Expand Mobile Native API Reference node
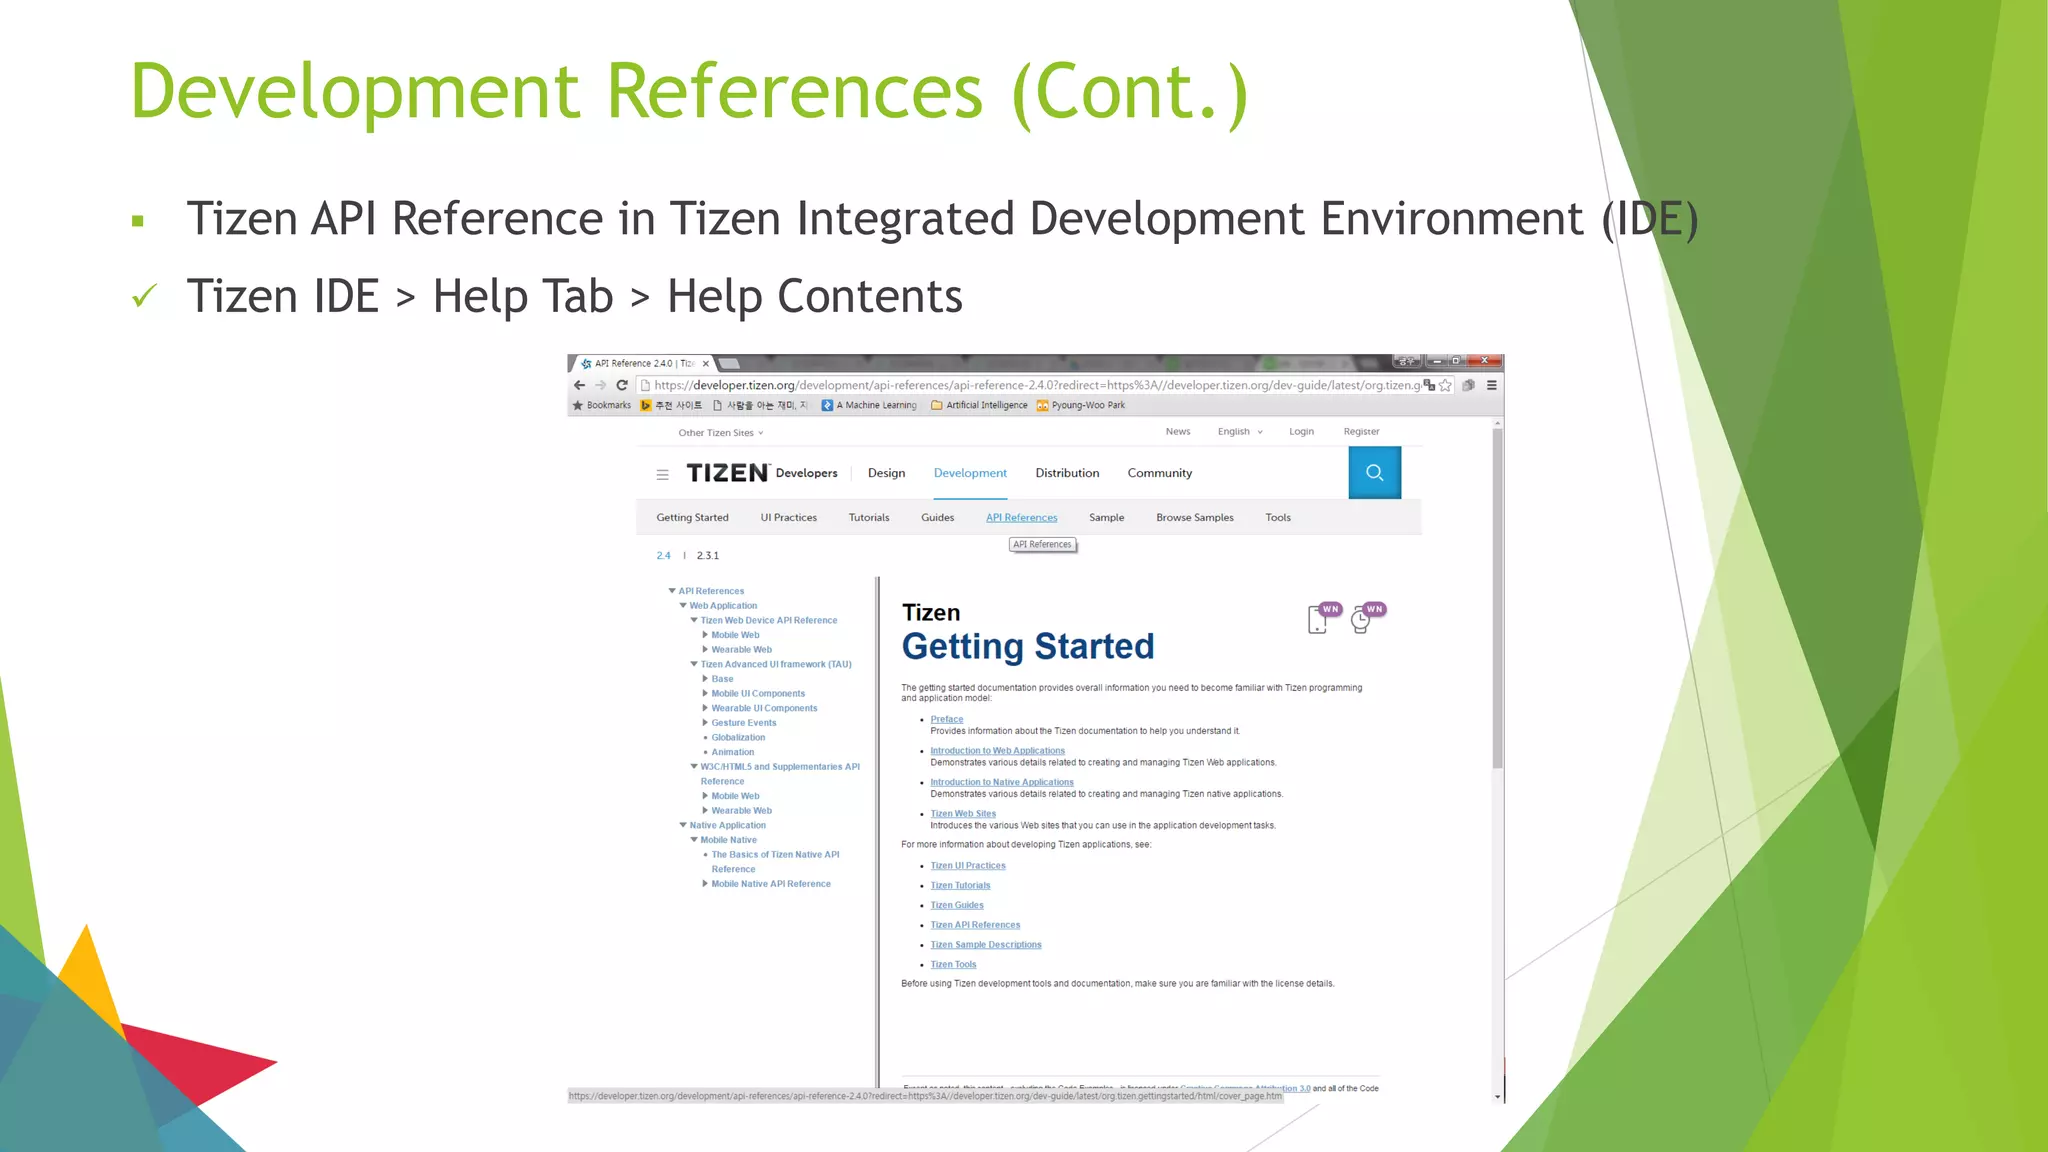 705,884
